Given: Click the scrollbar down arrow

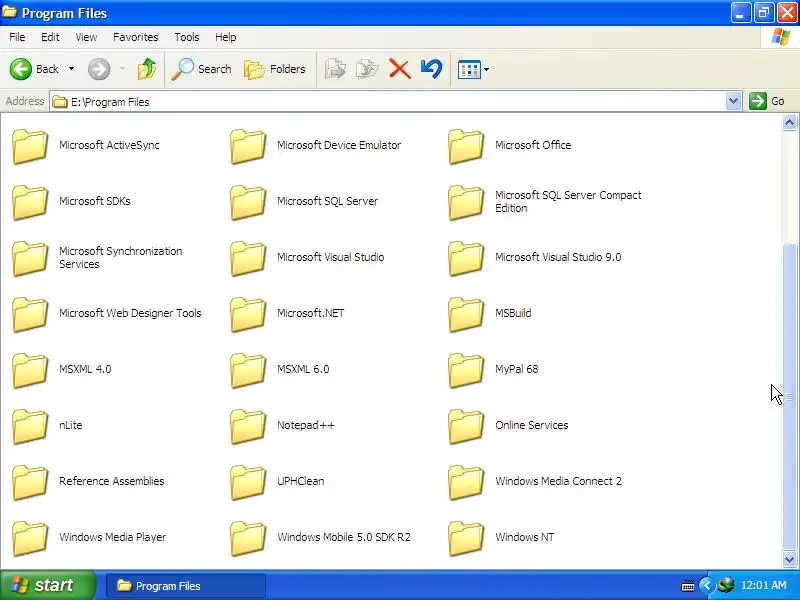Looking at the screenshot, I should pos(789,560).
